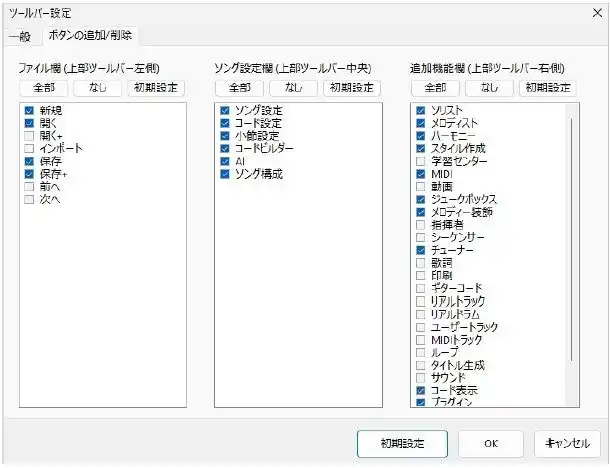Uncheck the 新規 checkbox
Viewport: 610px width, 468px height.
[29, 110]
